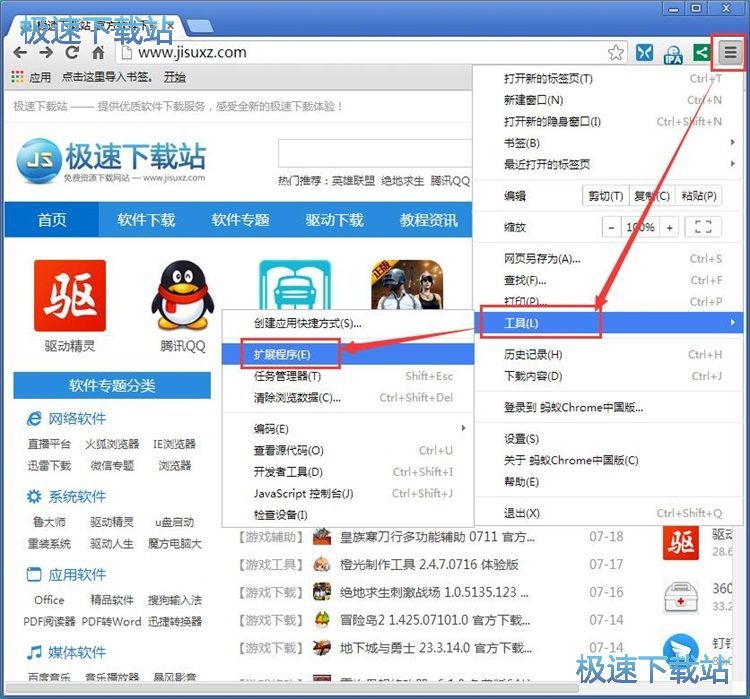Open the apps grid shortcut
The width and height of the screenshot is (750, 699).
17,77
